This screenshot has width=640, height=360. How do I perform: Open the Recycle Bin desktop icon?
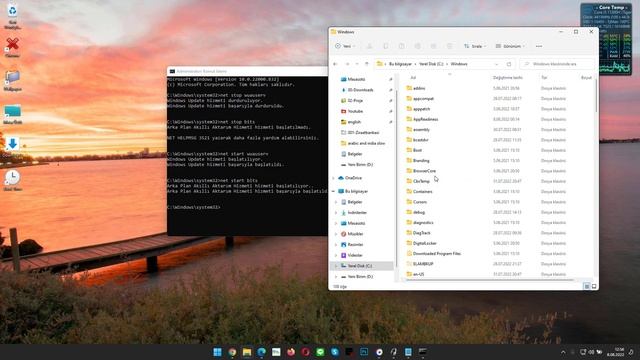(x=12, y=16)
